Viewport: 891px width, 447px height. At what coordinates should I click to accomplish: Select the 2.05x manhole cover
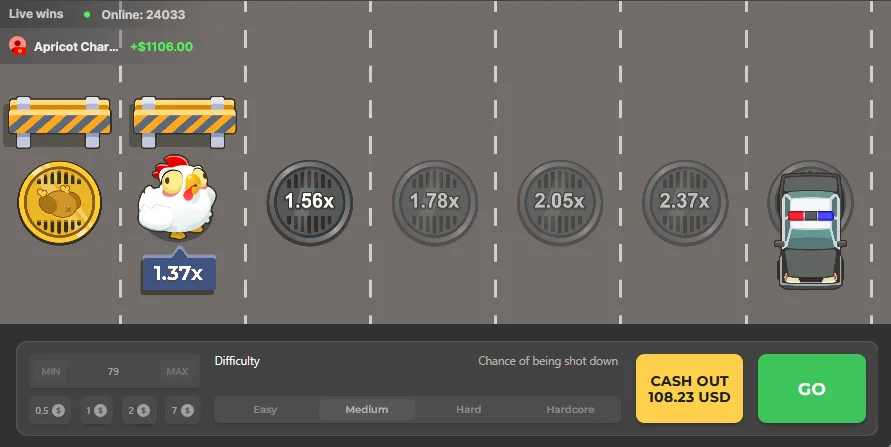click(560, 203)
